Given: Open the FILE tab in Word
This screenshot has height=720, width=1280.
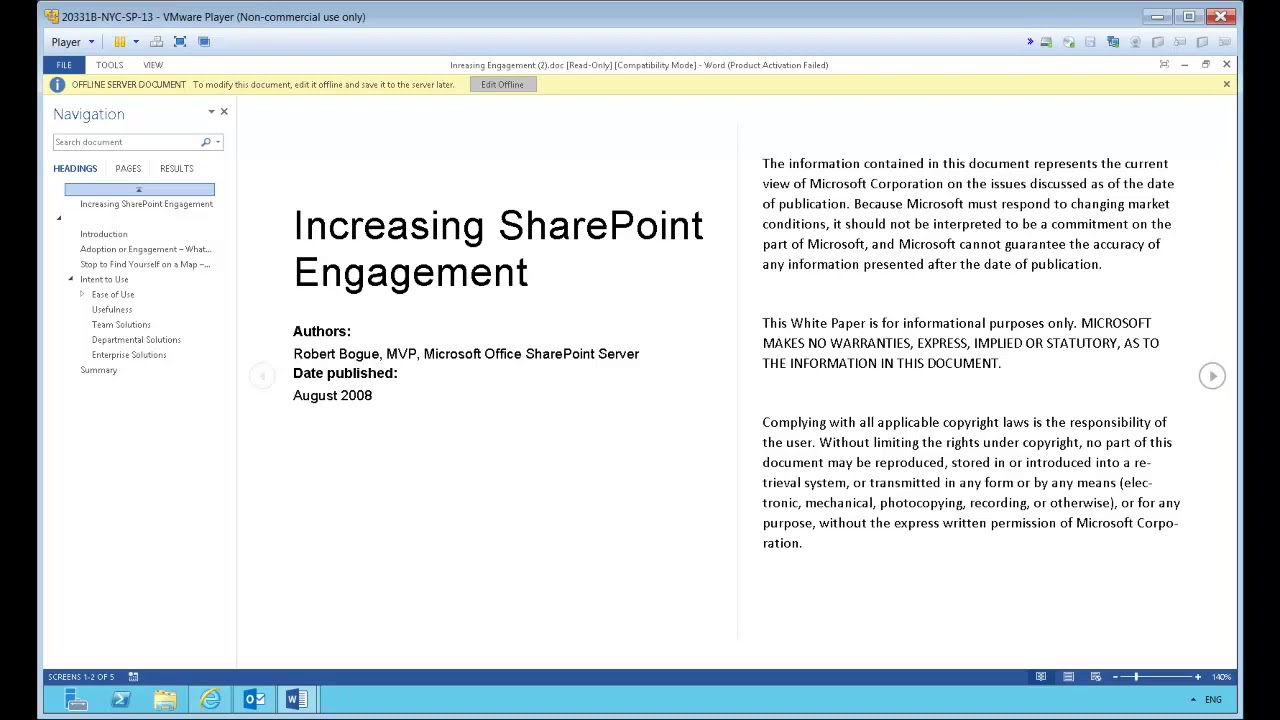Looking at the screenshot, I should [63, 65].
